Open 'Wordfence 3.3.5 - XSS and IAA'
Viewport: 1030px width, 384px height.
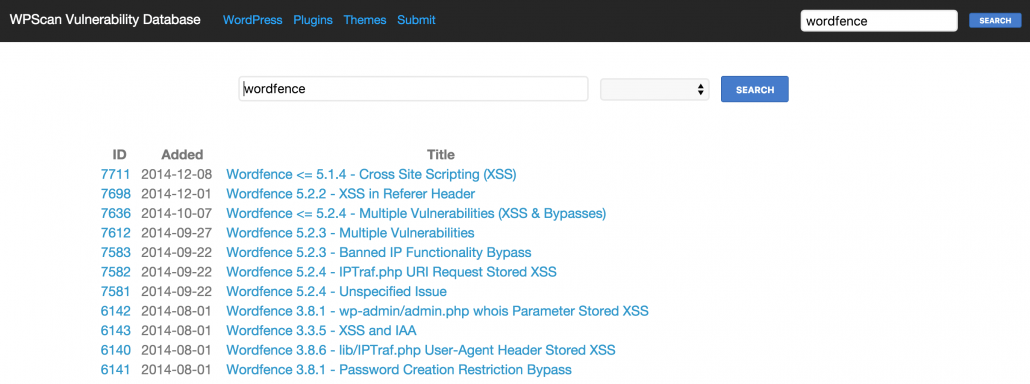pos(321,330)
